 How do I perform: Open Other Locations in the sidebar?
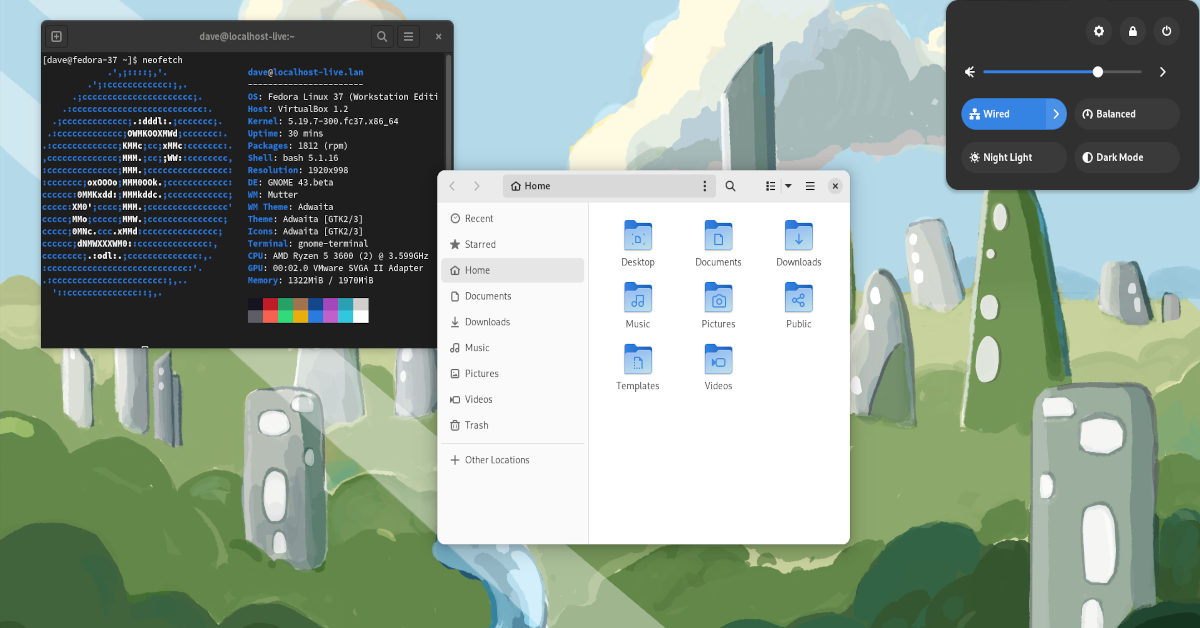pyautogui.click(x=497, y=460)
